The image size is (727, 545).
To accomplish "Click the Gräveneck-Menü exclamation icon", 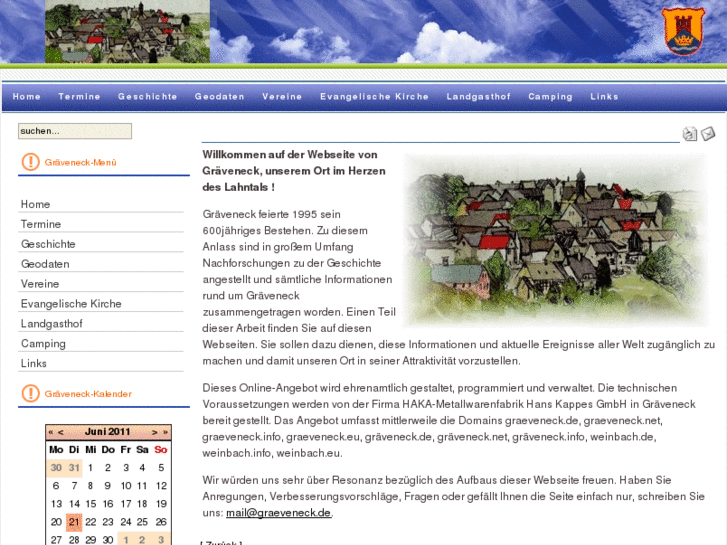I will click(31, 162).
